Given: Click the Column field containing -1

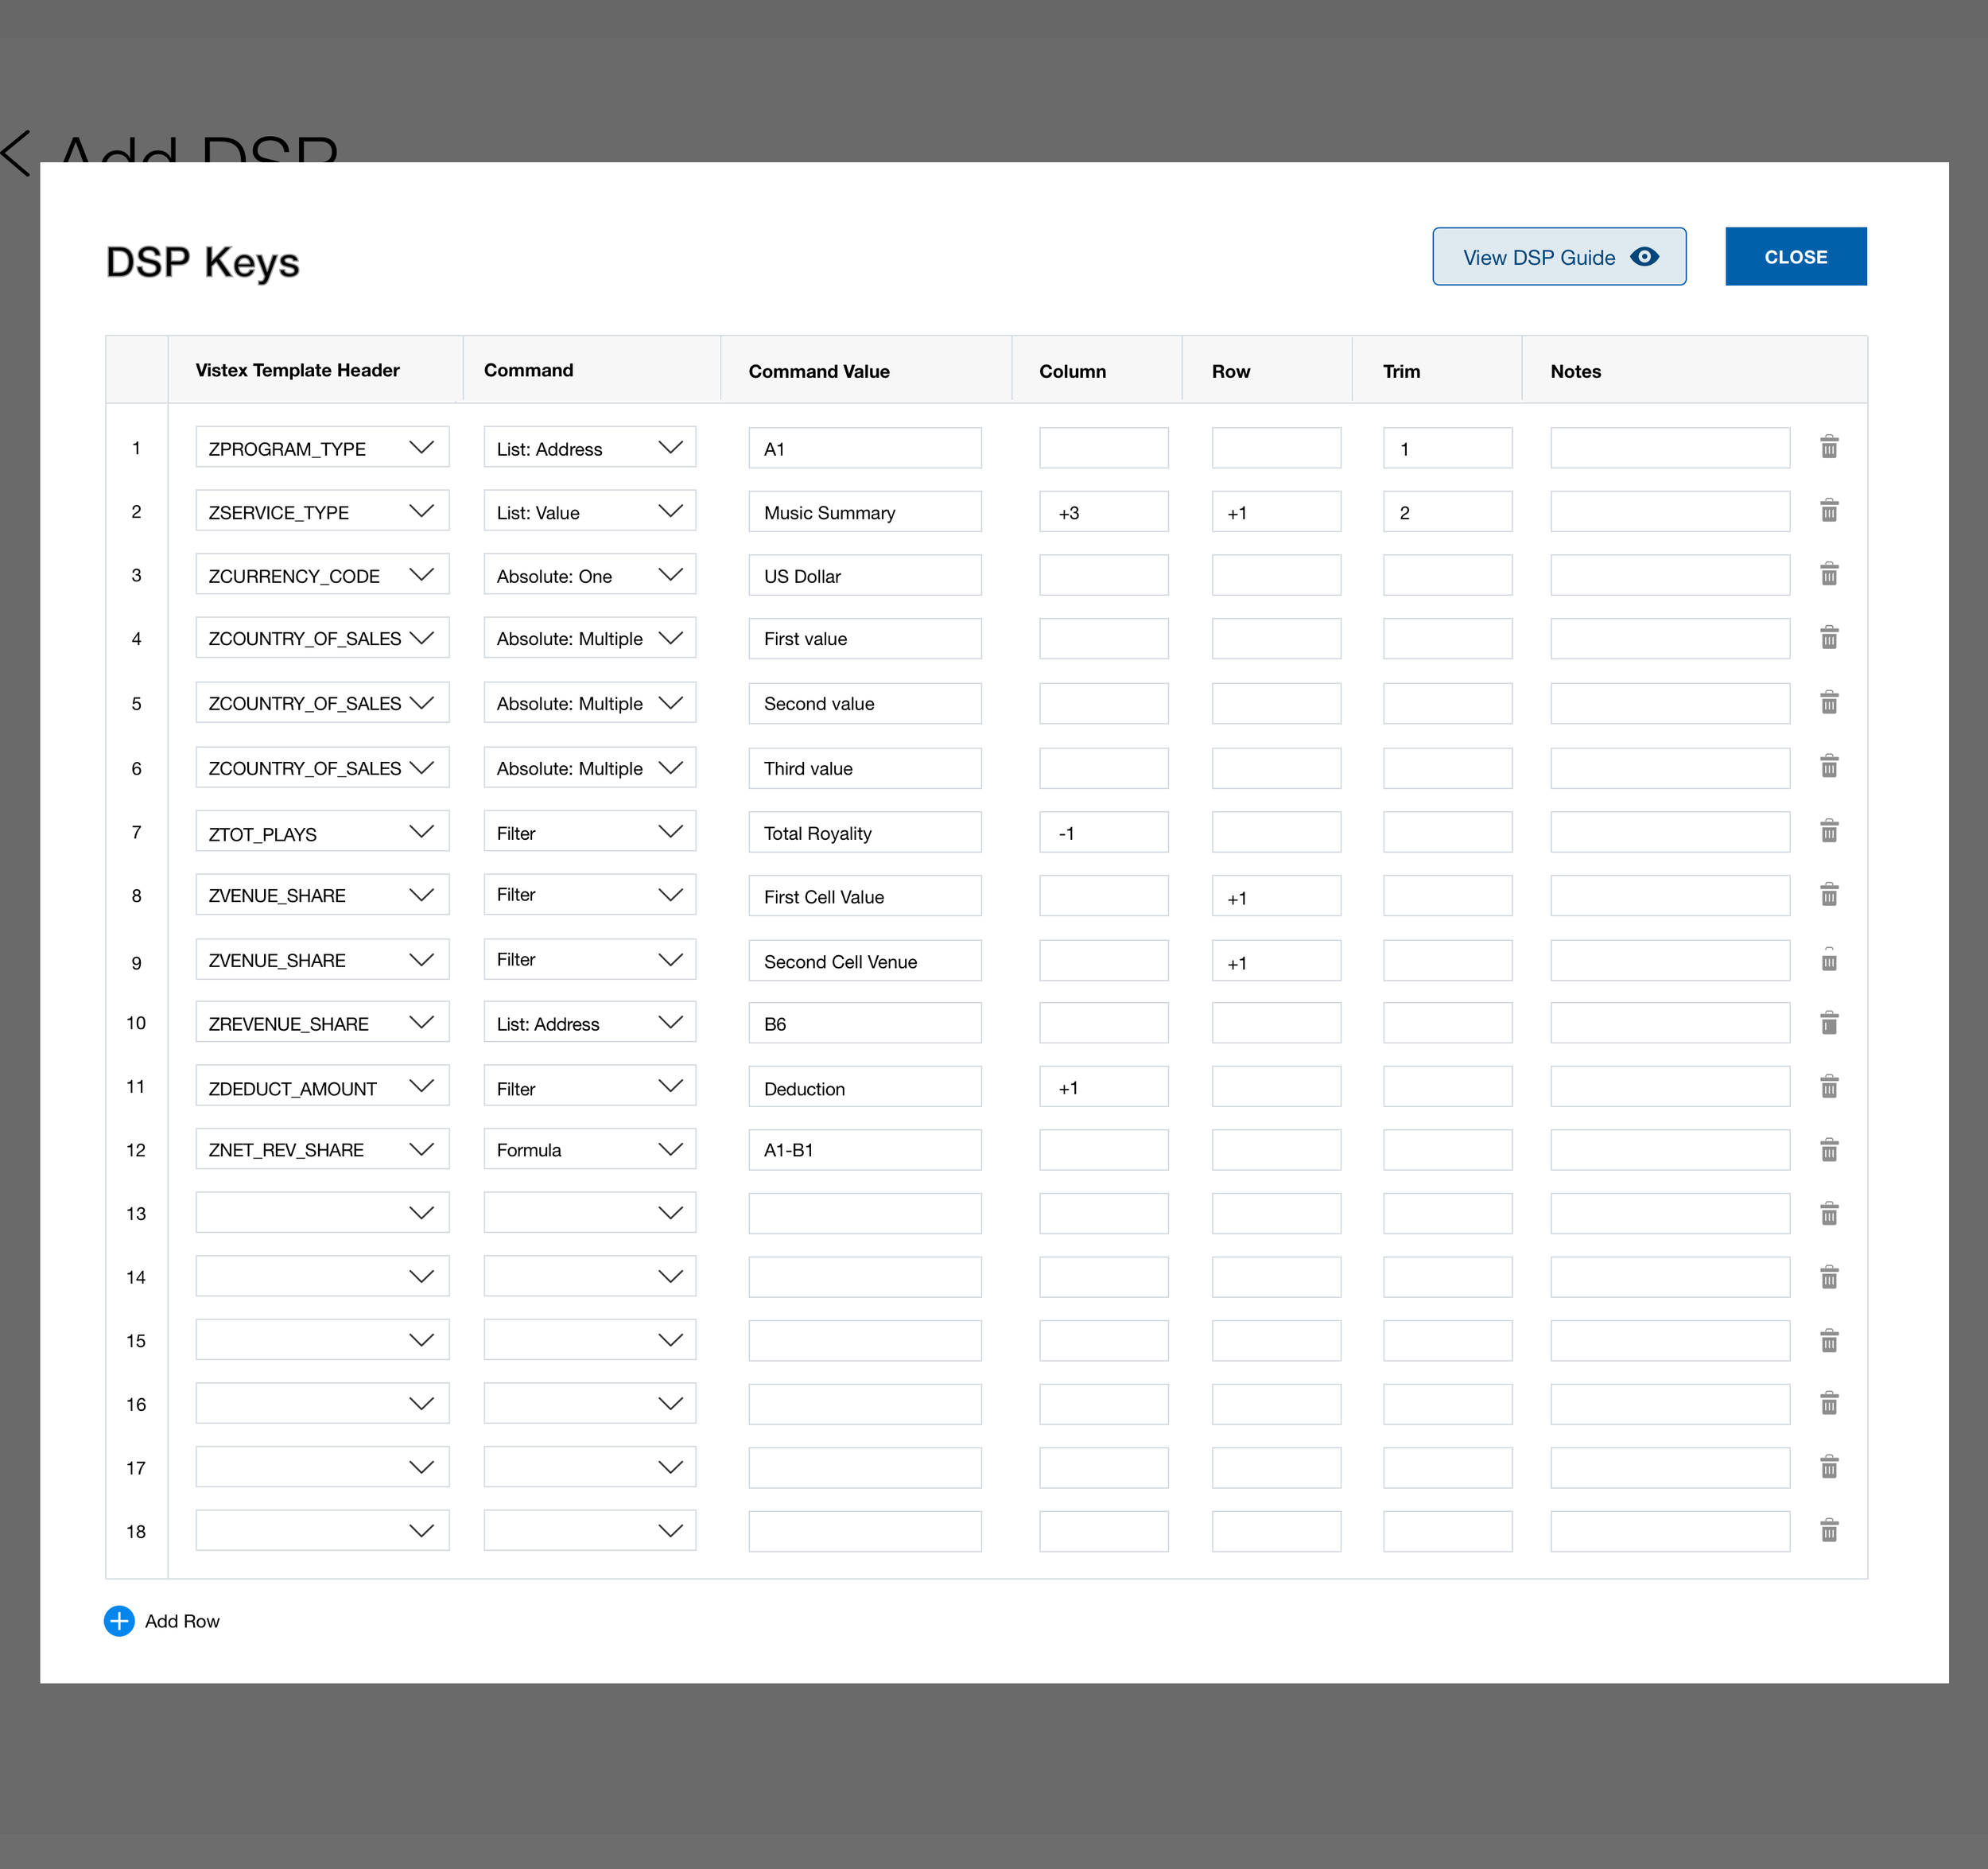Looking at the screenshot, I should click(x=1102, y=832).
